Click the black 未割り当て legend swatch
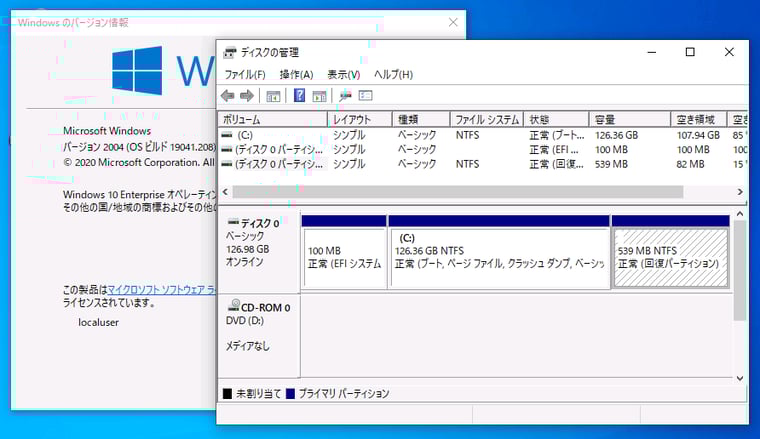Image resolution: width=760 pixels, height=439 pixels. (227, 393)
